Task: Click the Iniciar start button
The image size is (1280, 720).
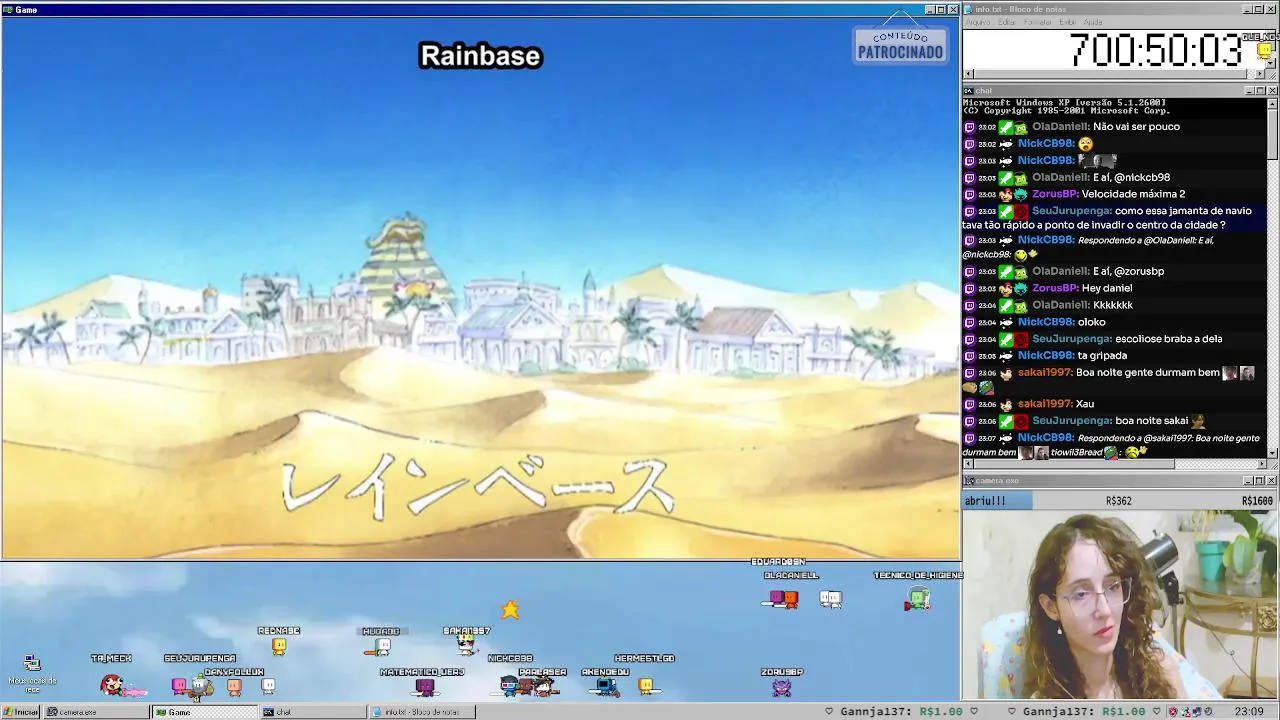Action: (x=20, y=712)
